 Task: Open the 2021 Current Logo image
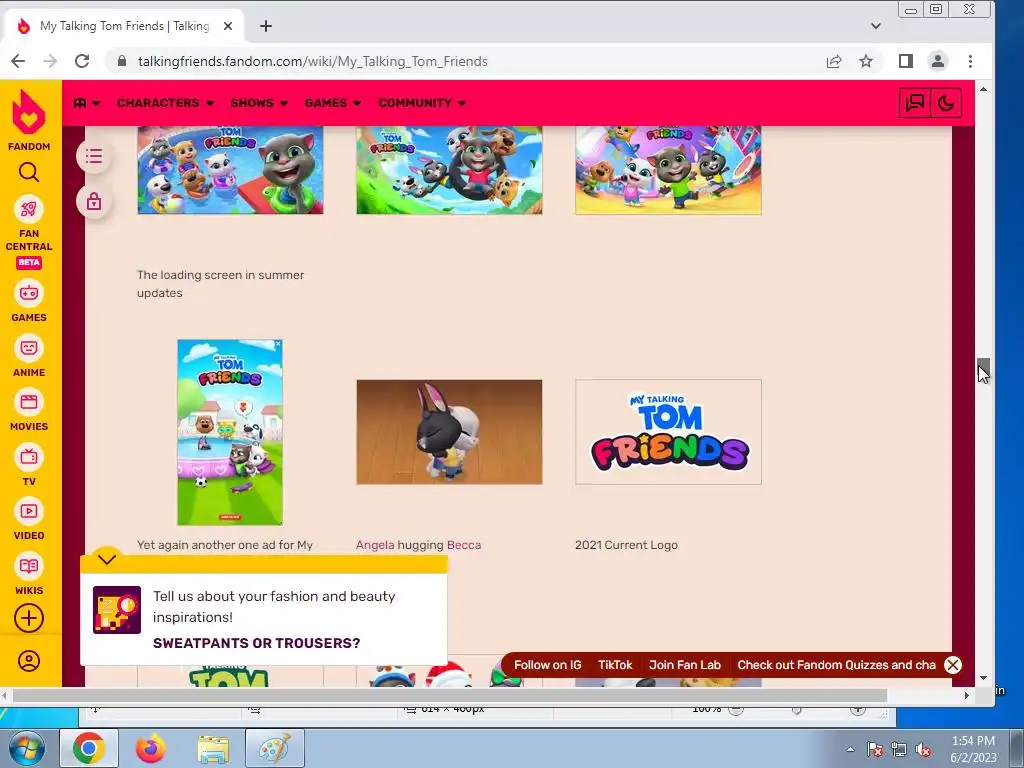pos(668,432)
